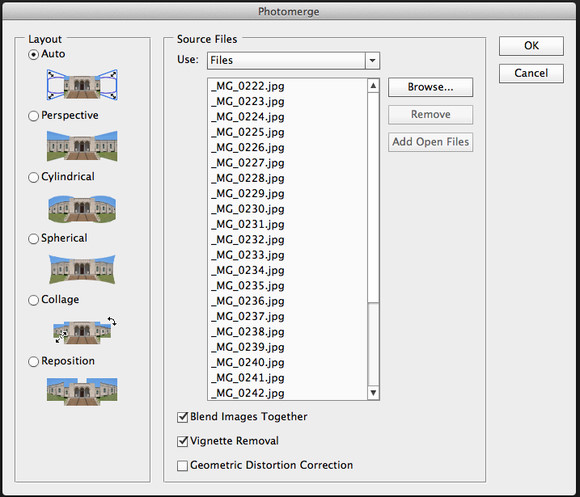
Task: Click the Cylindrical layout preview icon
Action: pos(82,209)
